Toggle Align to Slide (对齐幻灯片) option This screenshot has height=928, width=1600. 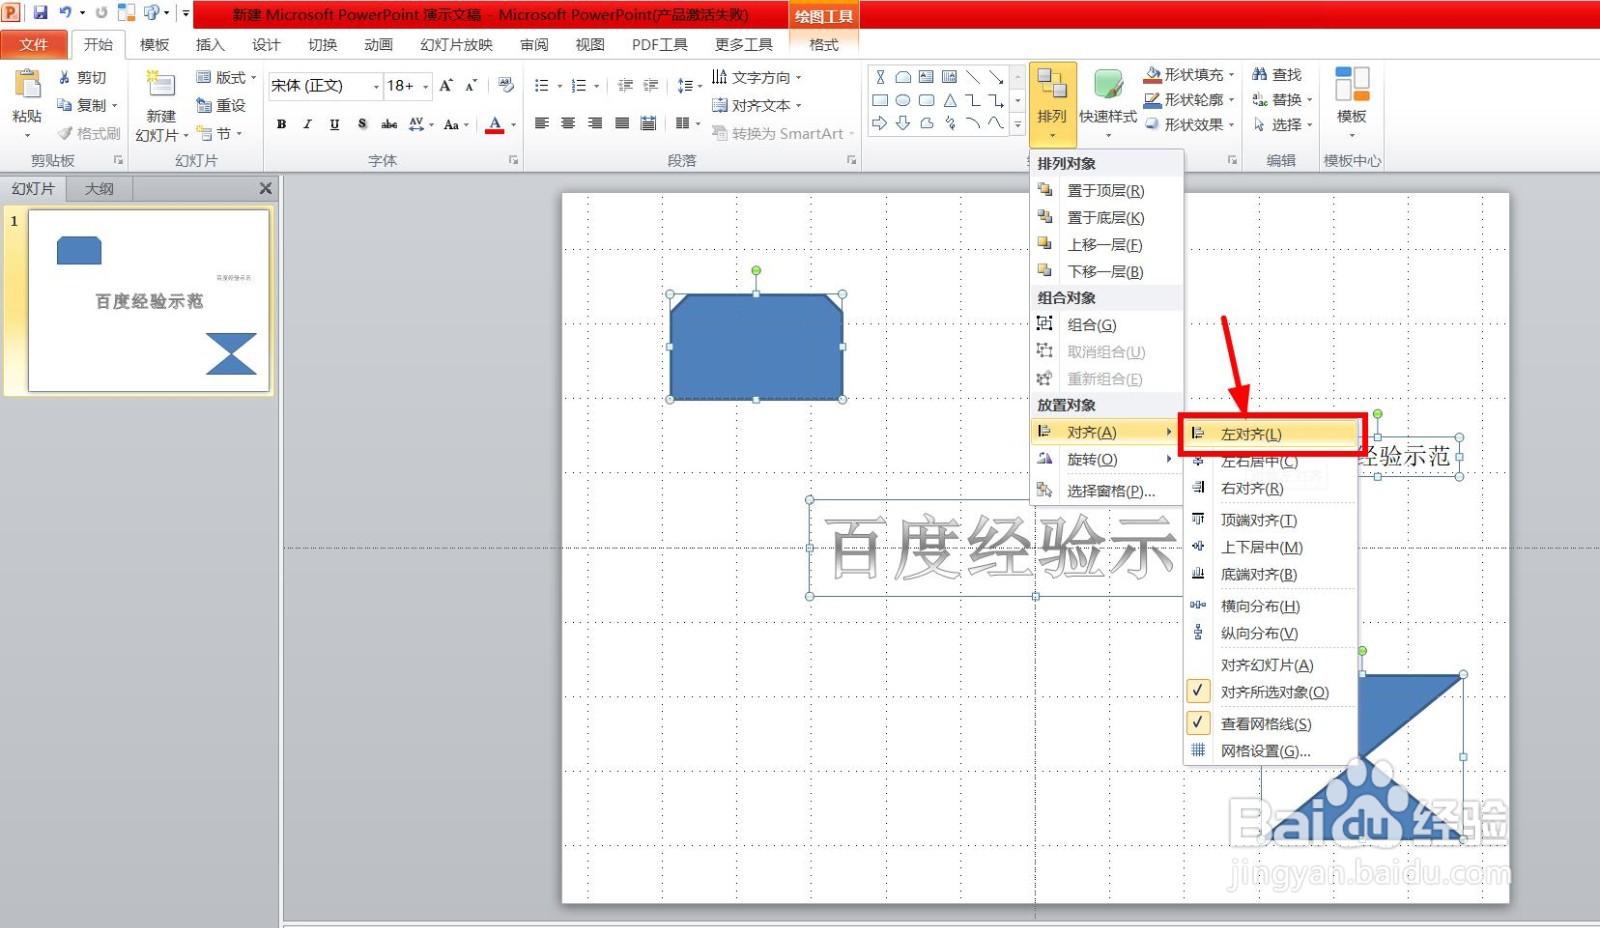click(1270, 665)
